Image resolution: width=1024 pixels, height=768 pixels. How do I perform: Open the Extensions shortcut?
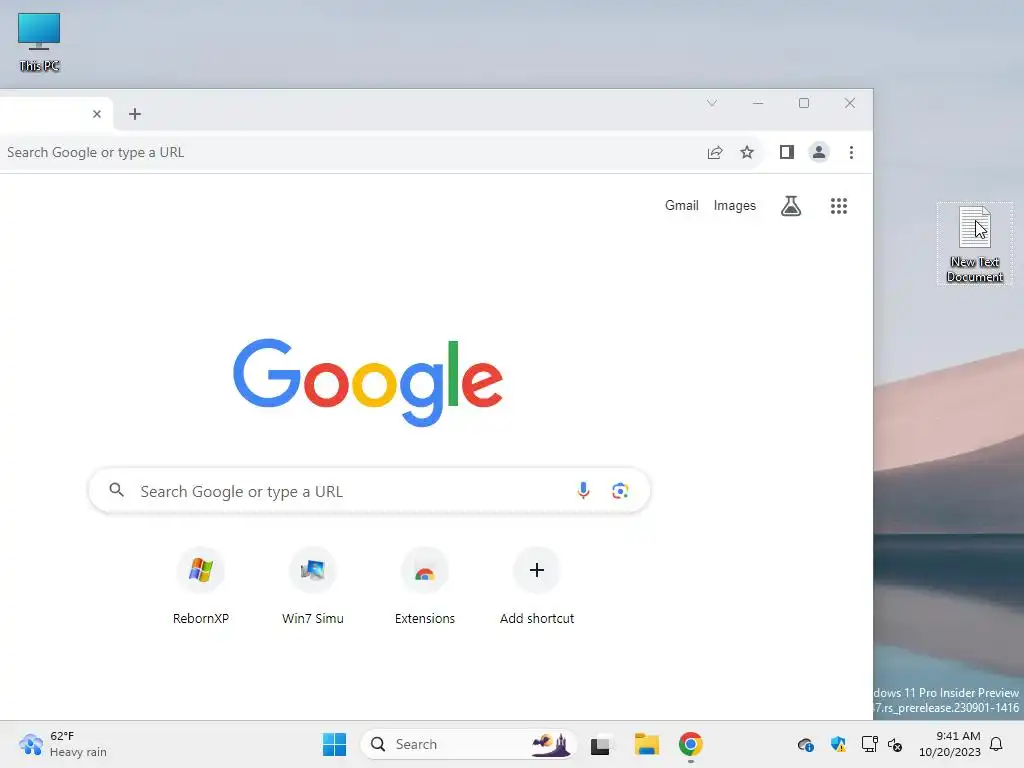(424, 586)
